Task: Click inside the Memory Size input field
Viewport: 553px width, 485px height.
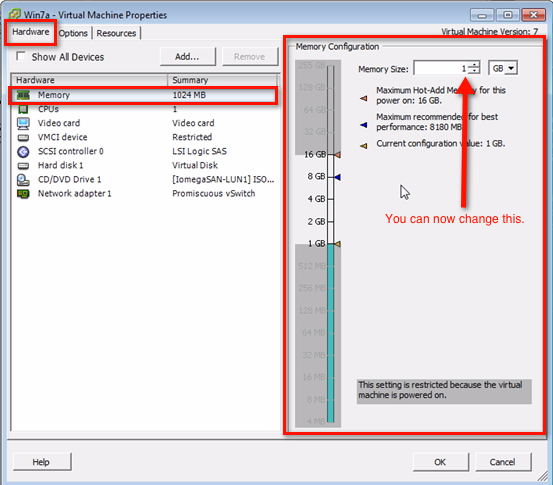Action: tap(441, 68)
